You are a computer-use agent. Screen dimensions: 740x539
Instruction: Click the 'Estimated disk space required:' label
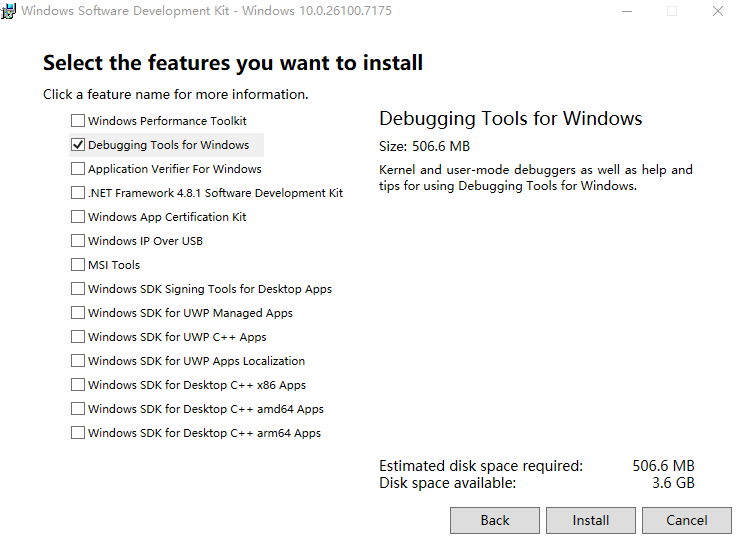(x=481, y=466)
